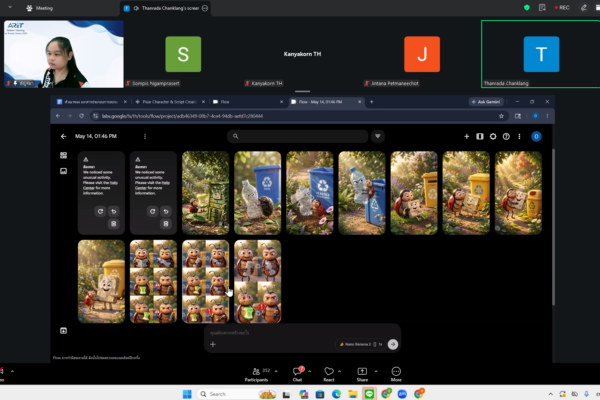Image resolution: width=600 pixels, height=400 pixels.
Task: Open the filter dropdown next to the search bar
Action: coord(378,136)
